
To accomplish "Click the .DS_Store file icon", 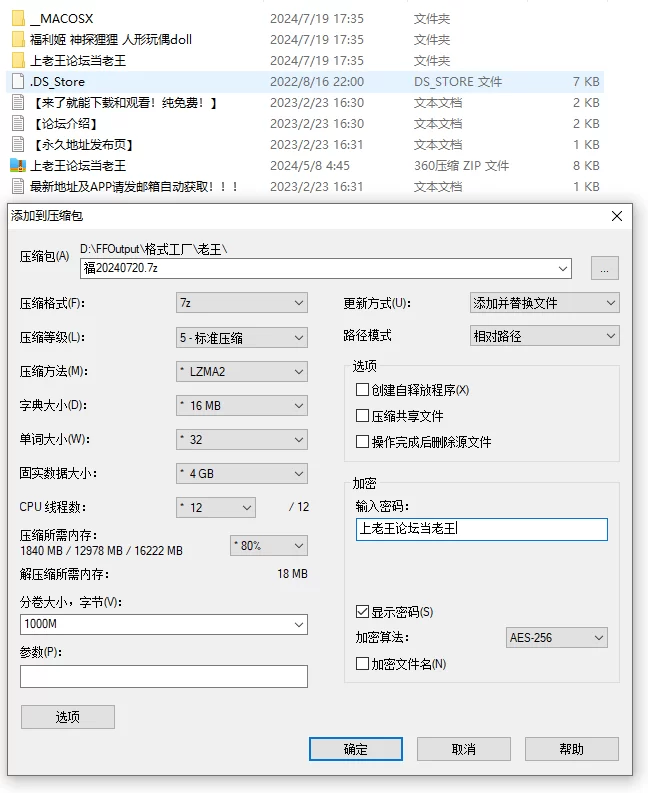I will click(x=18, y=81).
